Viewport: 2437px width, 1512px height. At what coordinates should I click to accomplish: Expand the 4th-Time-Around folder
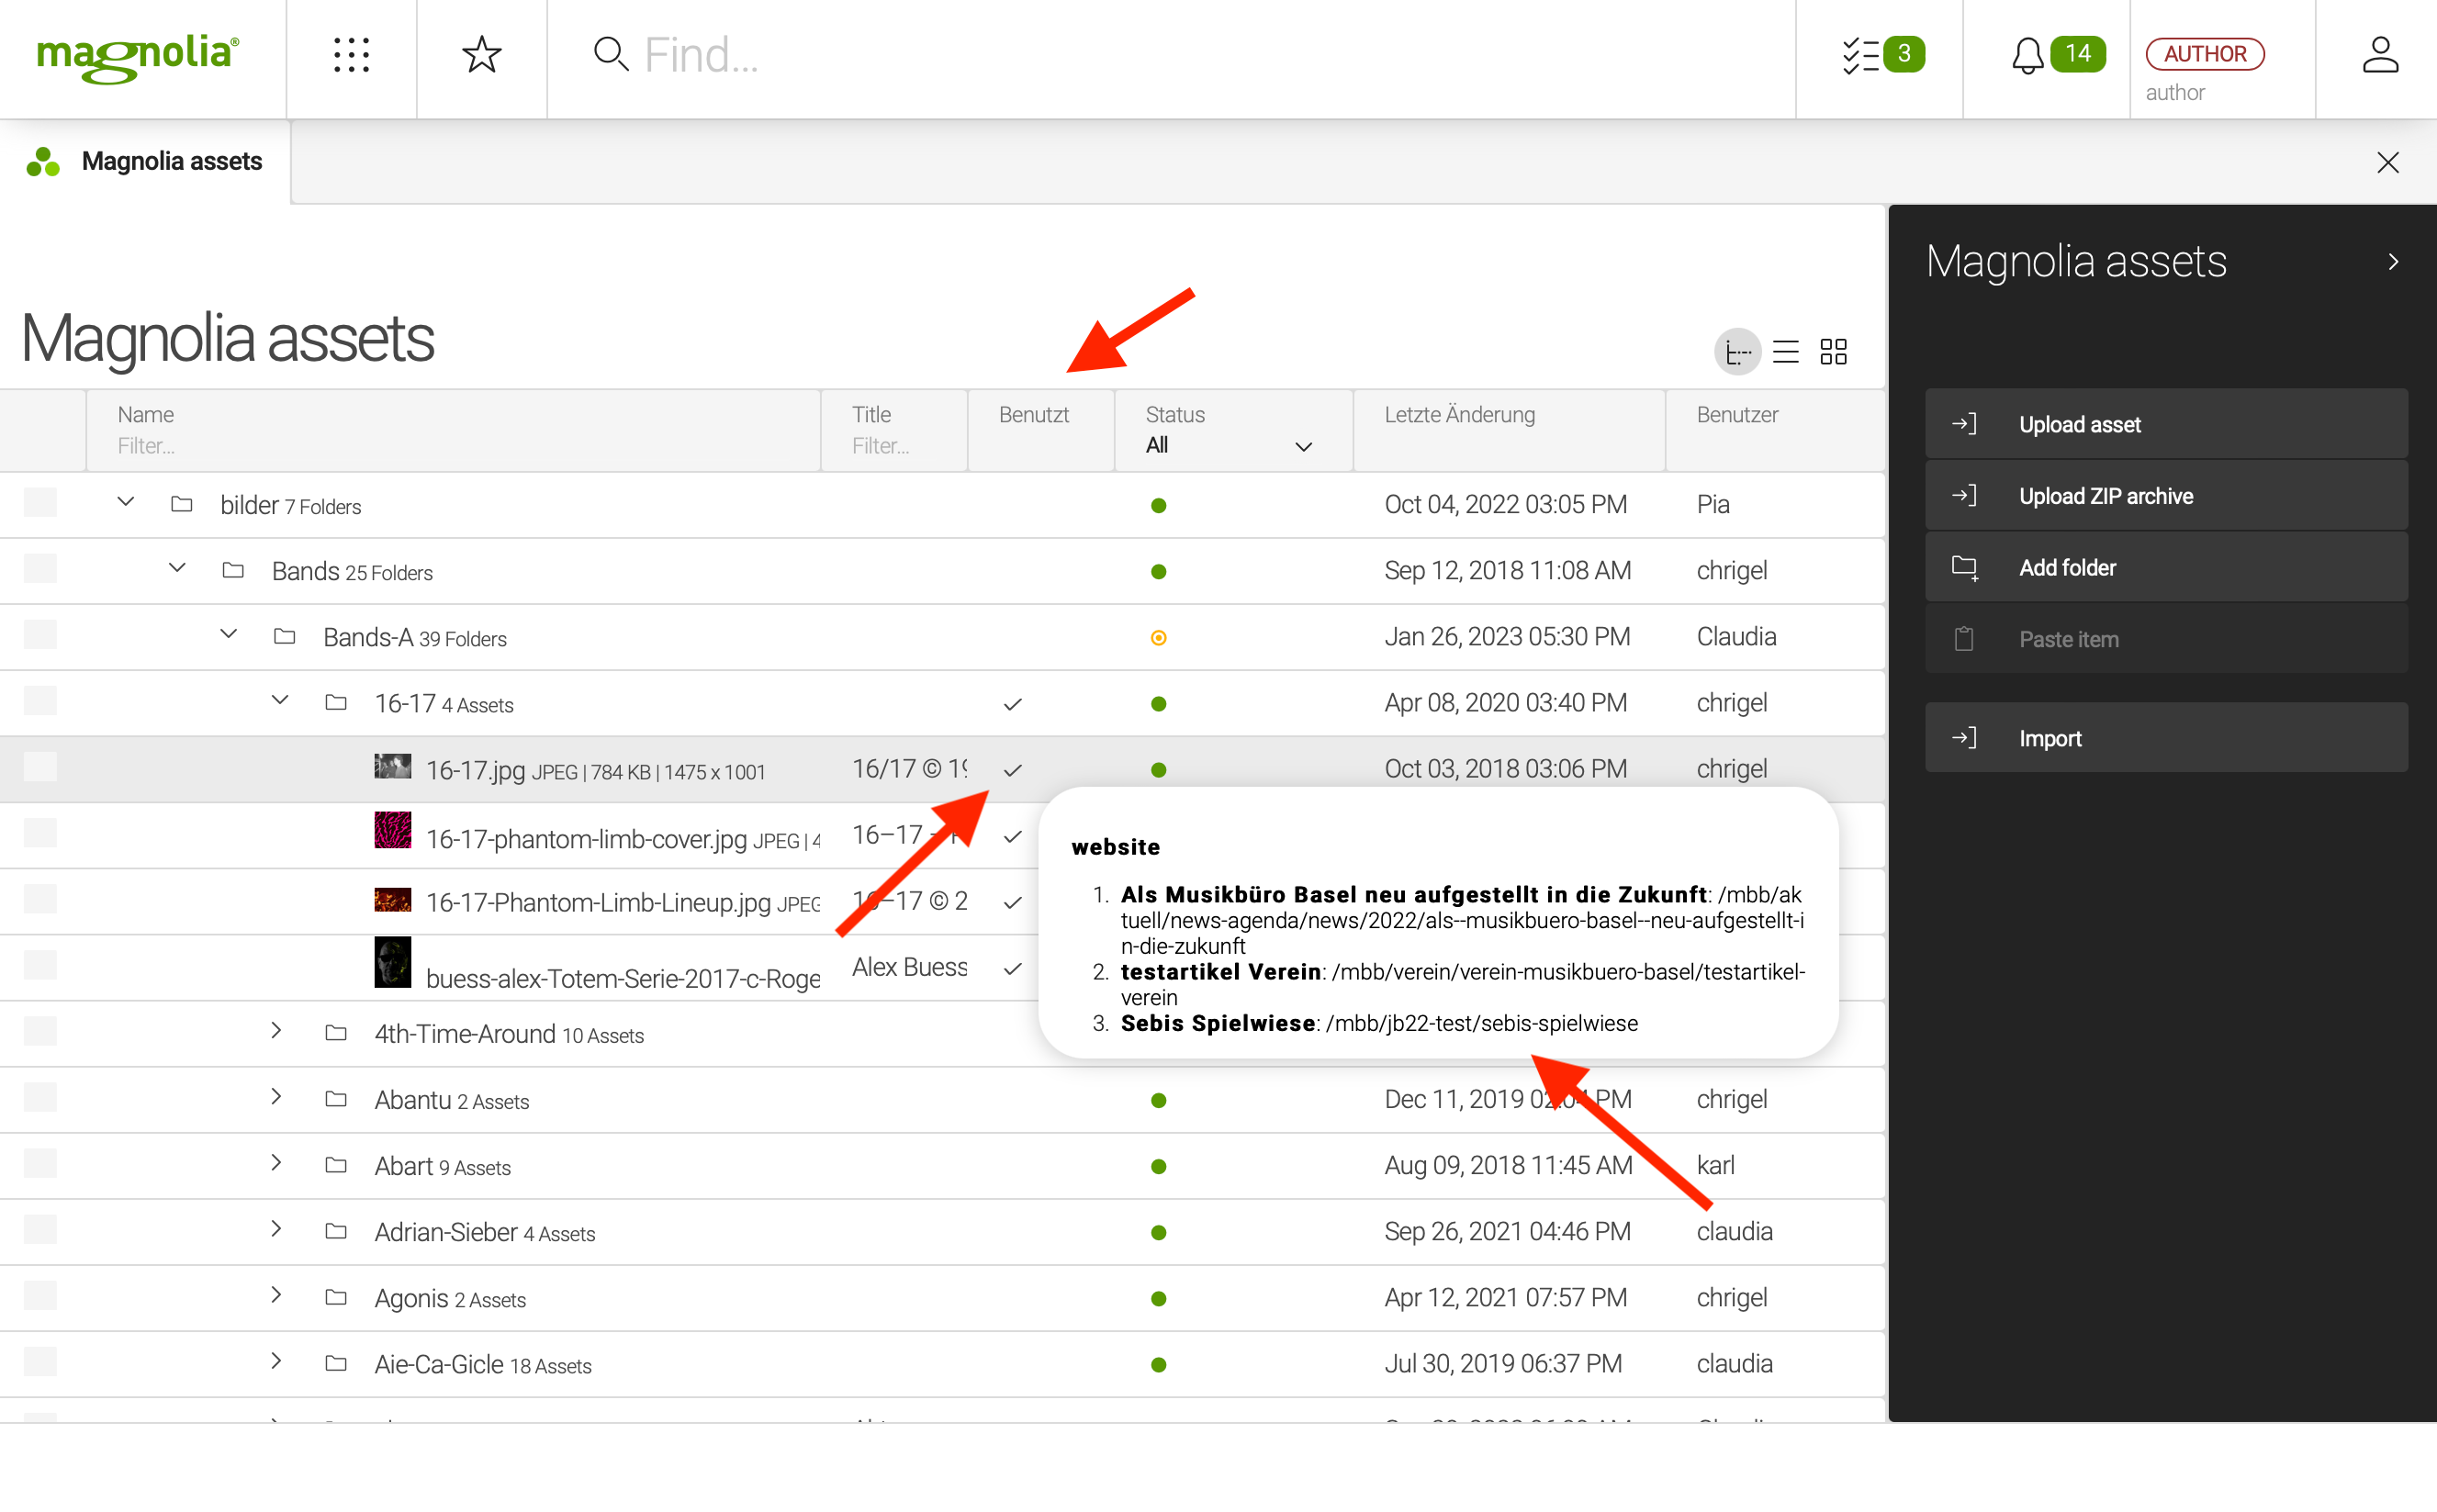click(276, 1031)
